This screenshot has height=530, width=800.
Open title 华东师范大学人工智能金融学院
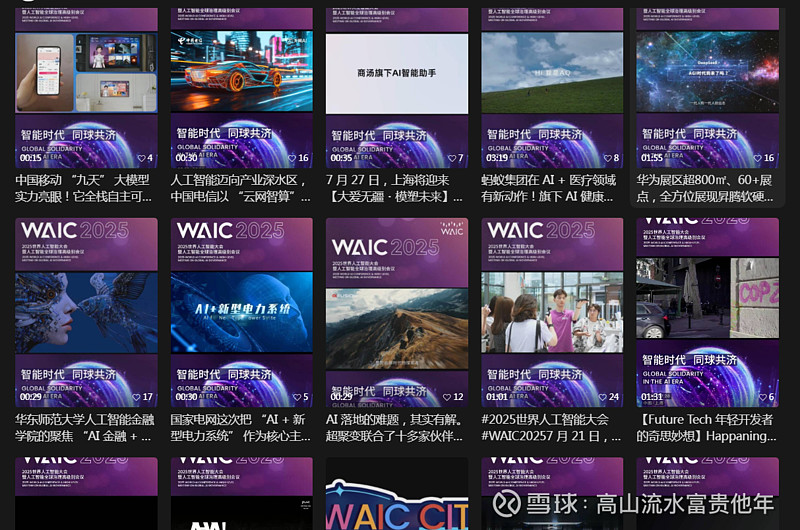click(85, 428)
